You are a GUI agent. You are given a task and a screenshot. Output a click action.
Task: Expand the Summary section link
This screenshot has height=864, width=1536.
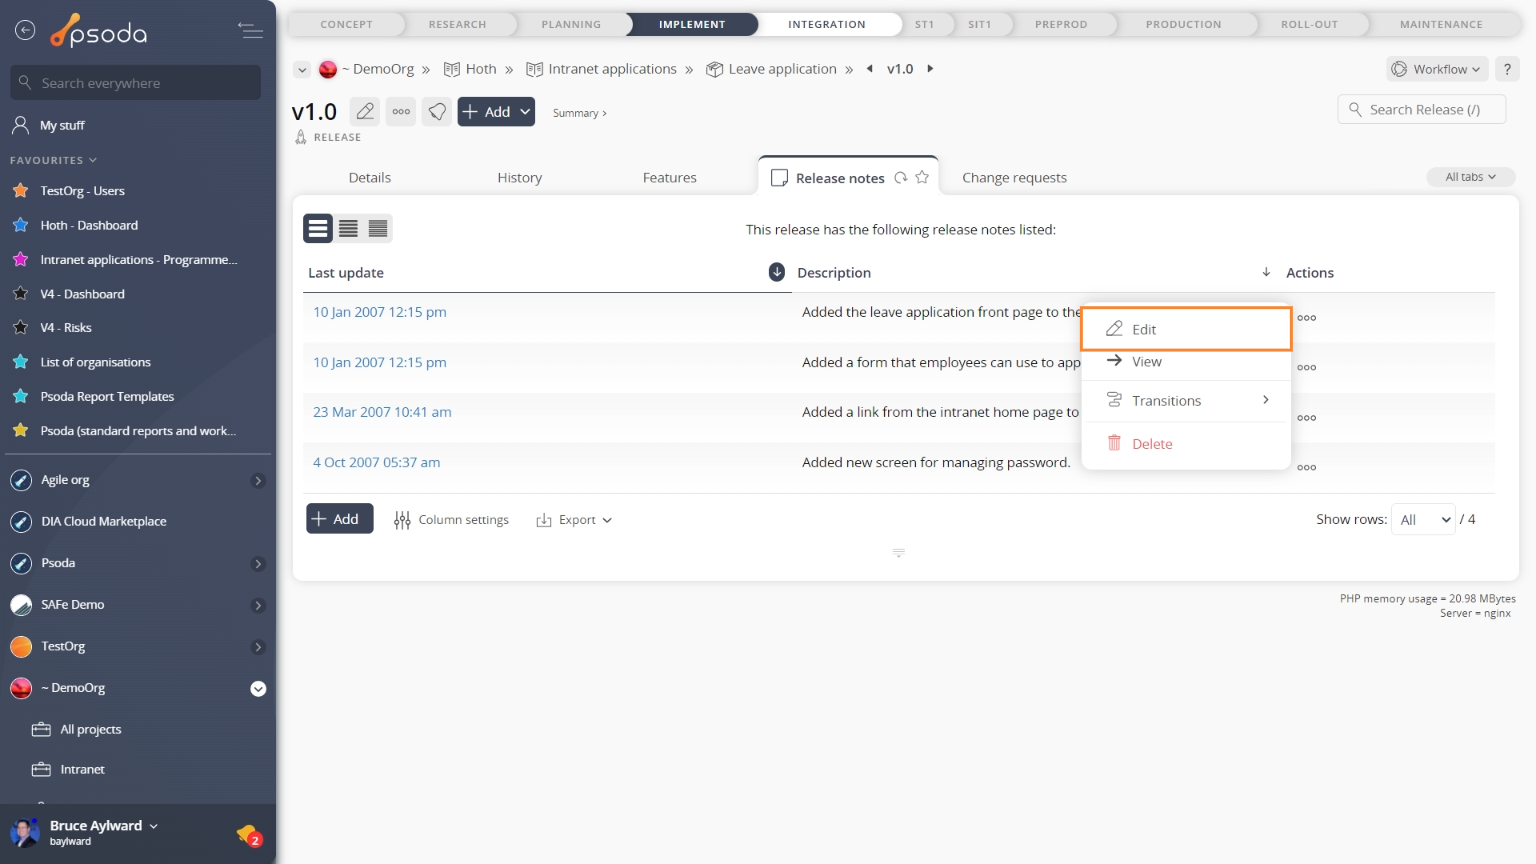(580, 113)
